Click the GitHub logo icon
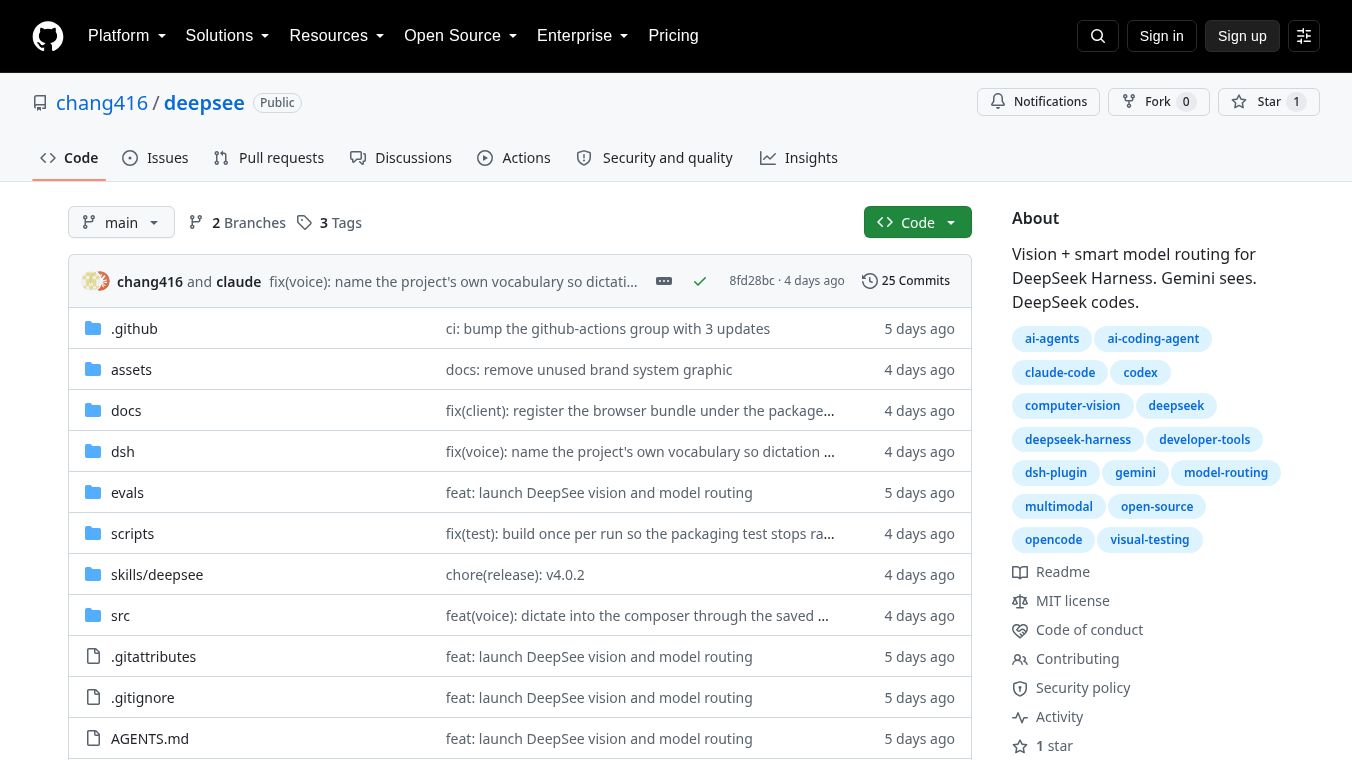 point(48,36)
